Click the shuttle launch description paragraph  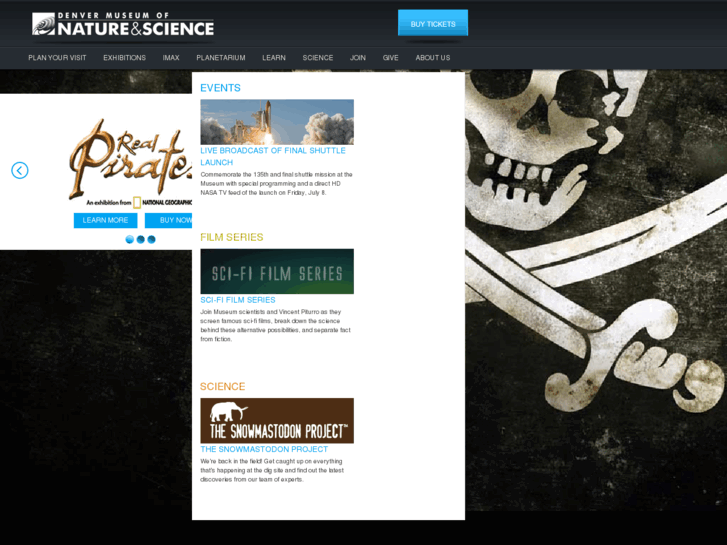pyautogui.click(x=276, y=184)
